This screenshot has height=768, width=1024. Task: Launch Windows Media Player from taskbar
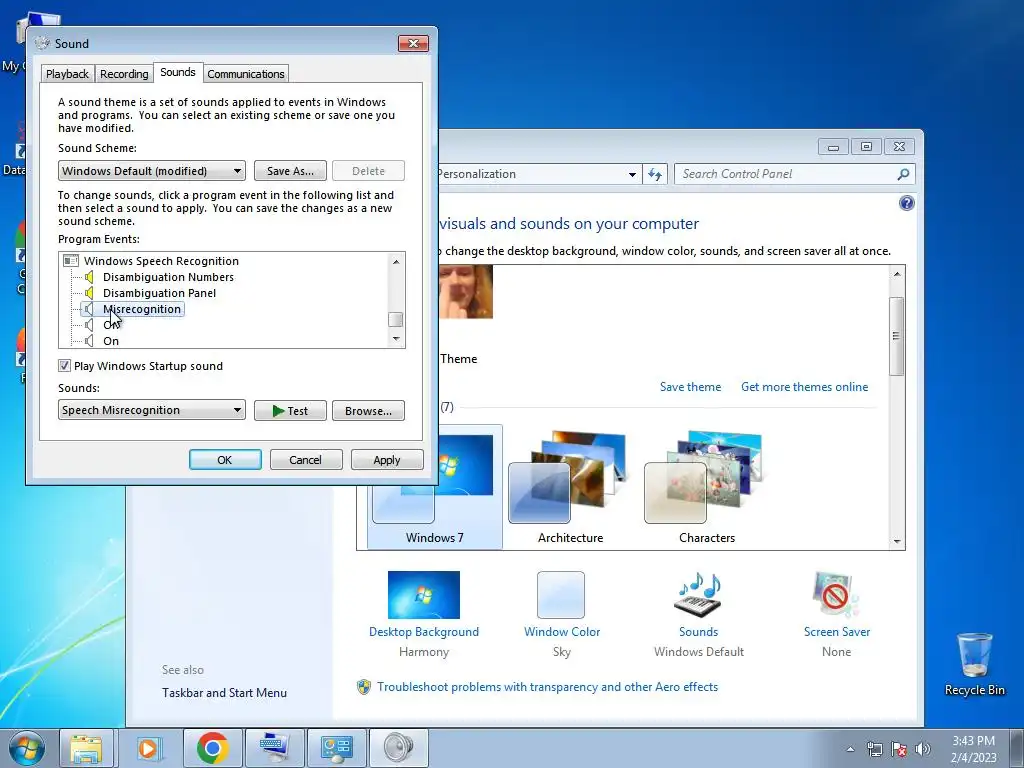coord(148,748)
